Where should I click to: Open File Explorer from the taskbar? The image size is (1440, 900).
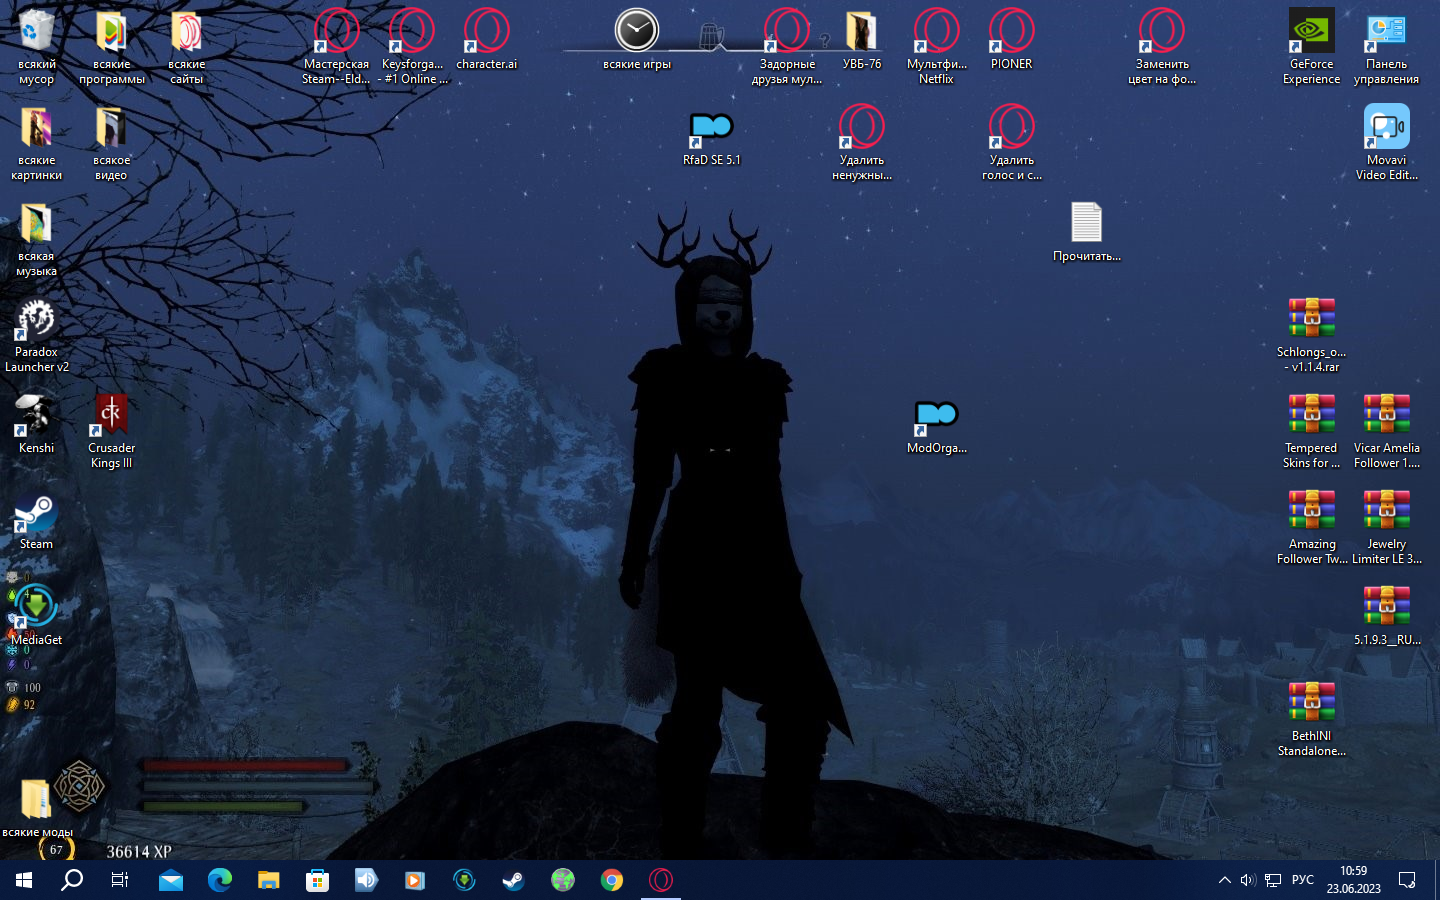point(269,880)
